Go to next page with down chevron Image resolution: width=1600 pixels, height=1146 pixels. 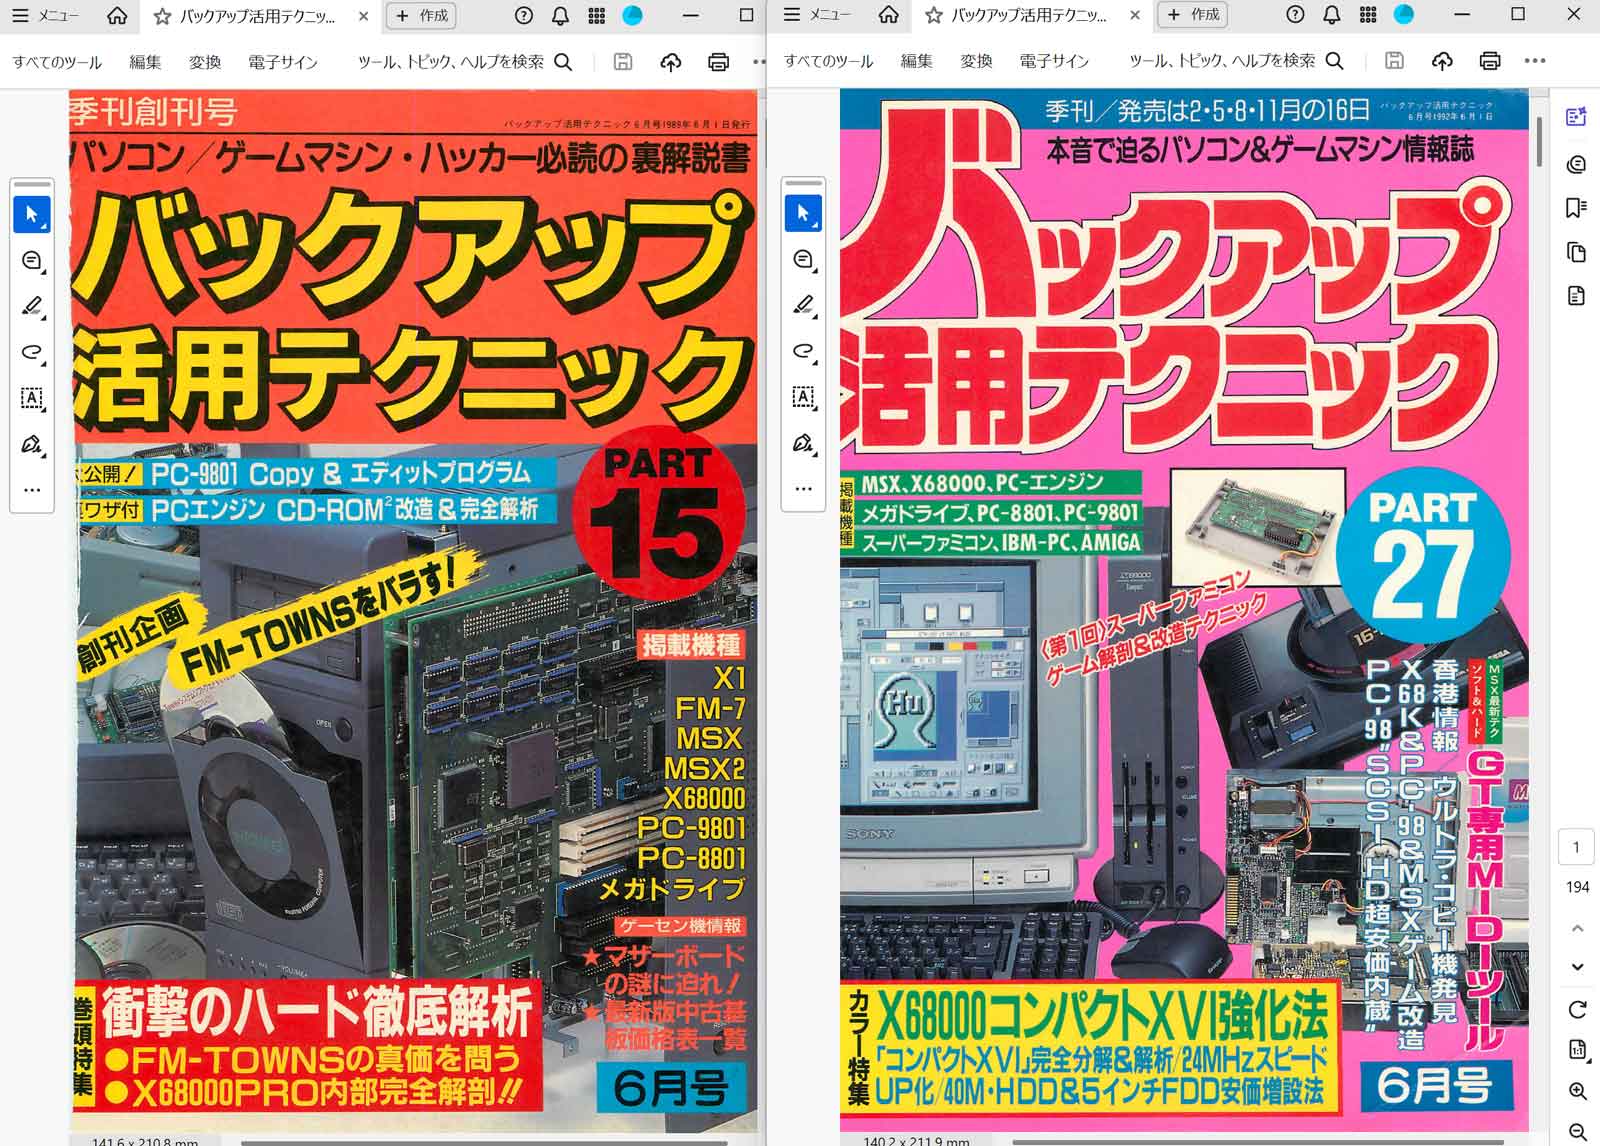pos(1577,967)
